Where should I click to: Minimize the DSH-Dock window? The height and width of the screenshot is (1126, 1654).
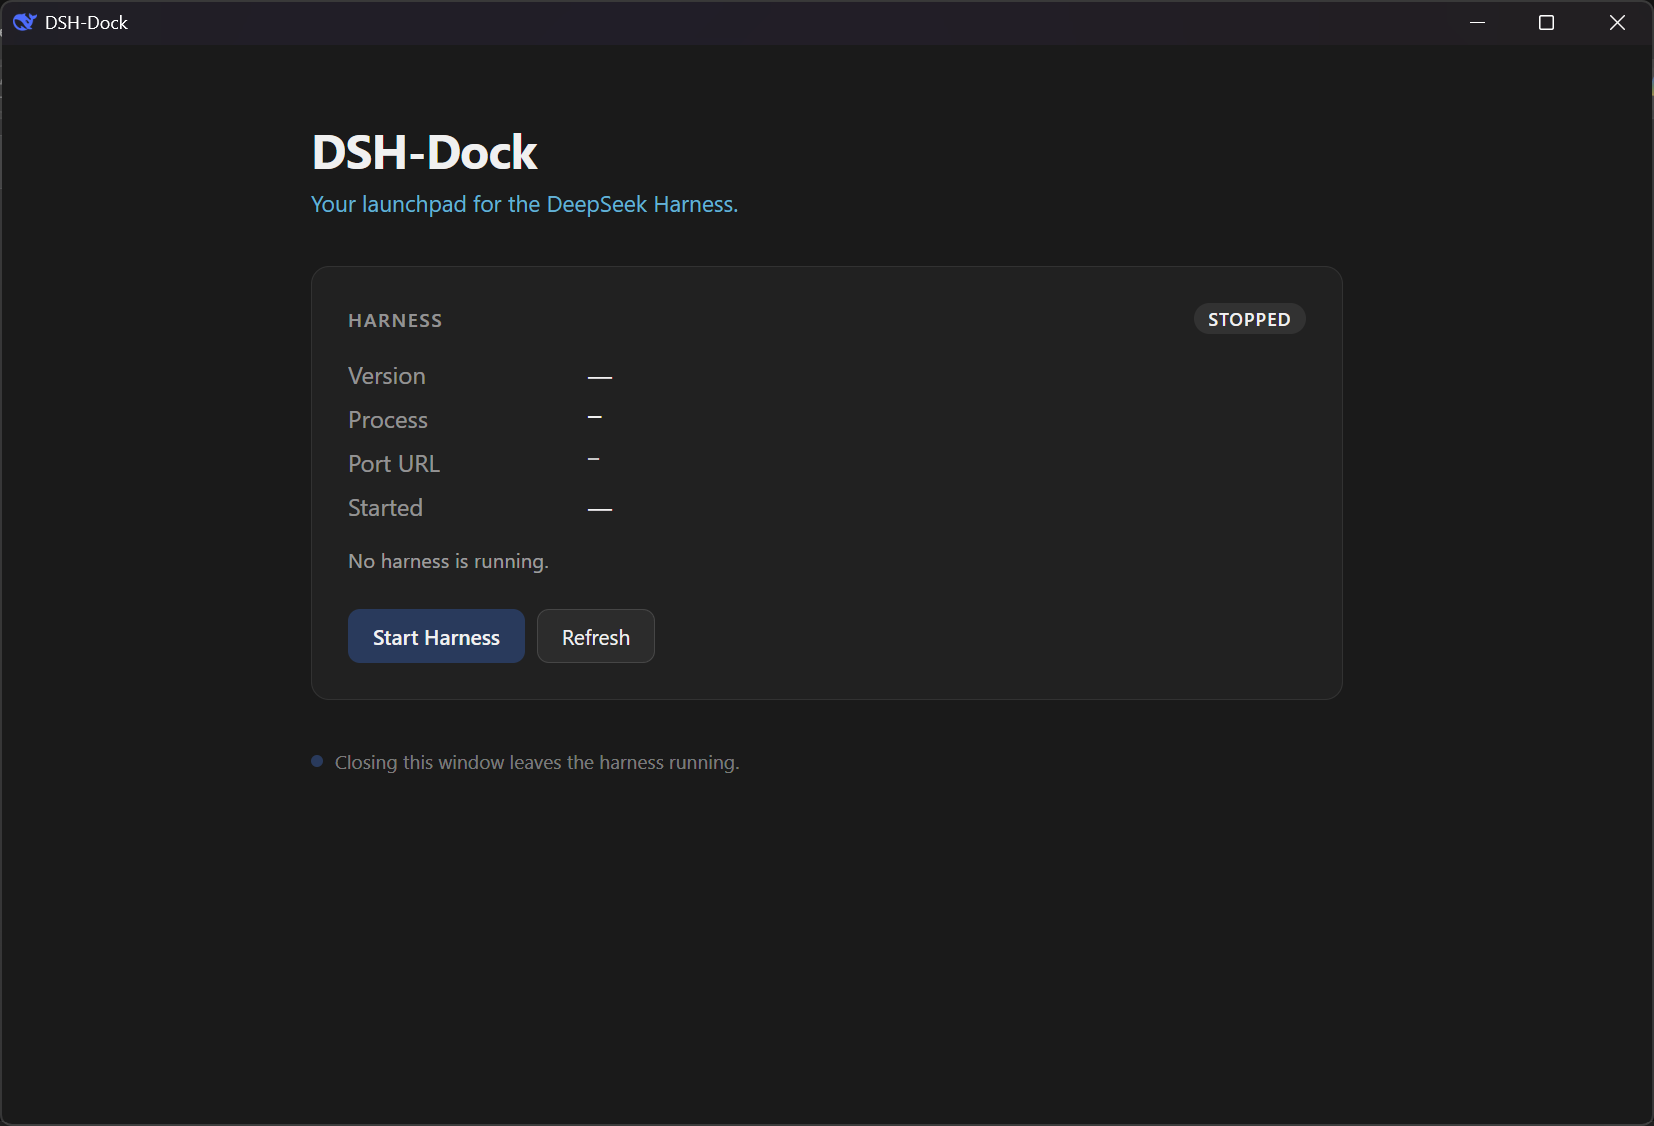[1477, 22]
